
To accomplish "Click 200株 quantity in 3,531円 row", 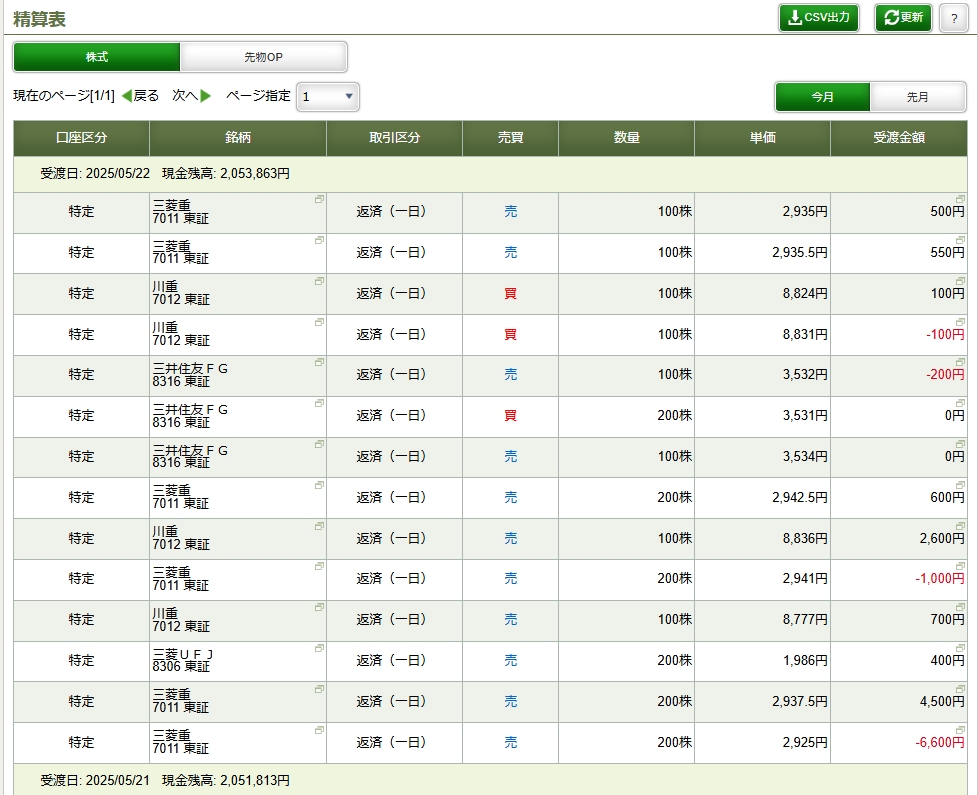I will [674, 416].
